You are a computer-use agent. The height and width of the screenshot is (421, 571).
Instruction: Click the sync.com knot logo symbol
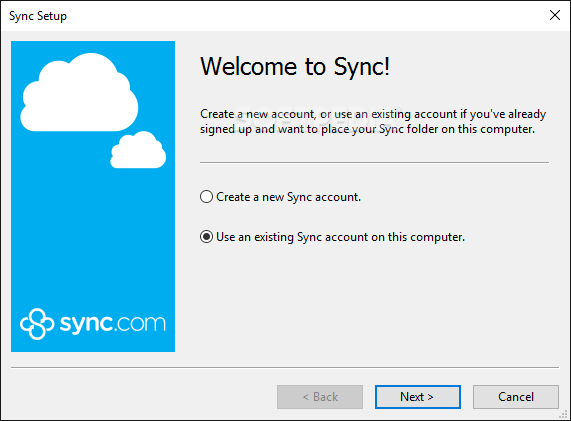[37, 324]
